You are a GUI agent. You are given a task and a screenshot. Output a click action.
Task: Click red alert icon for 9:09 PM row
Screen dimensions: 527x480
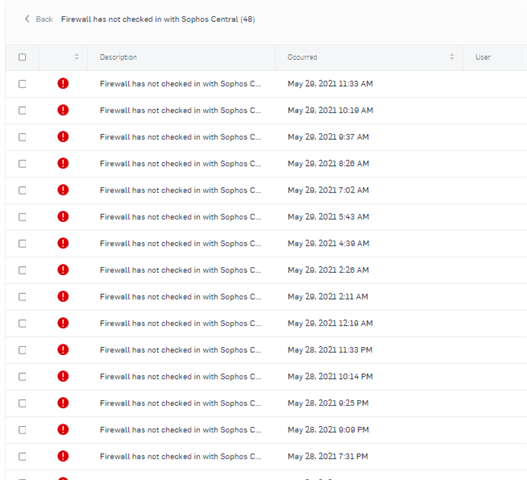(63, 430)
